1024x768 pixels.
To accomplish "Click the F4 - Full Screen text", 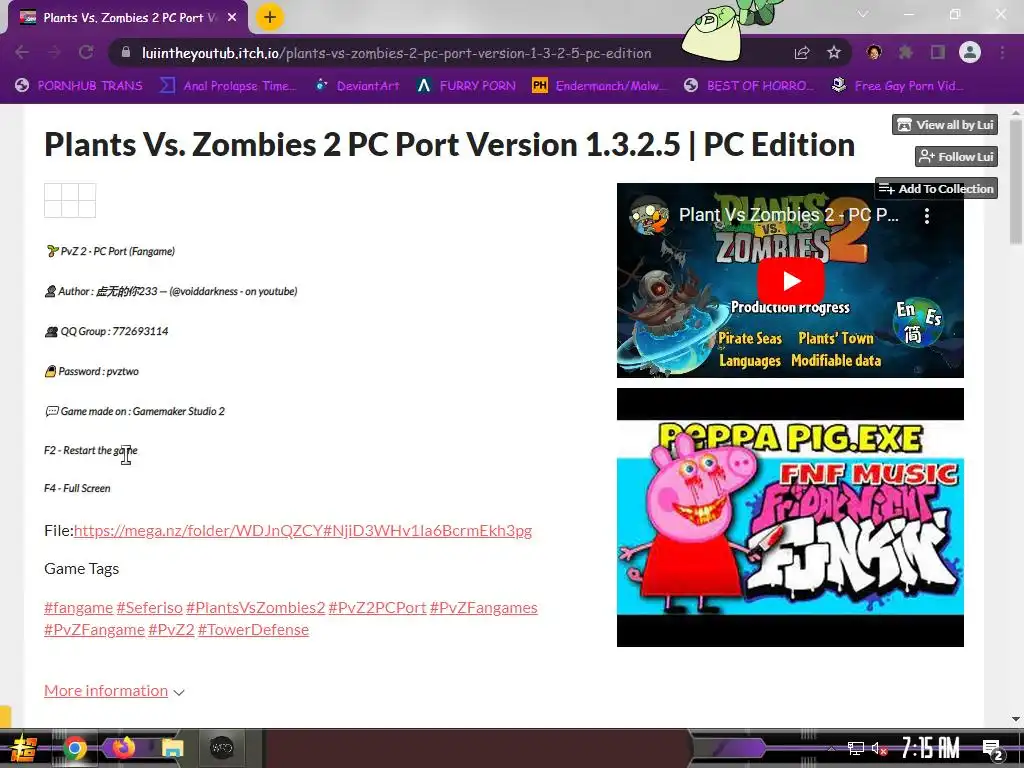I will [77, 488].
